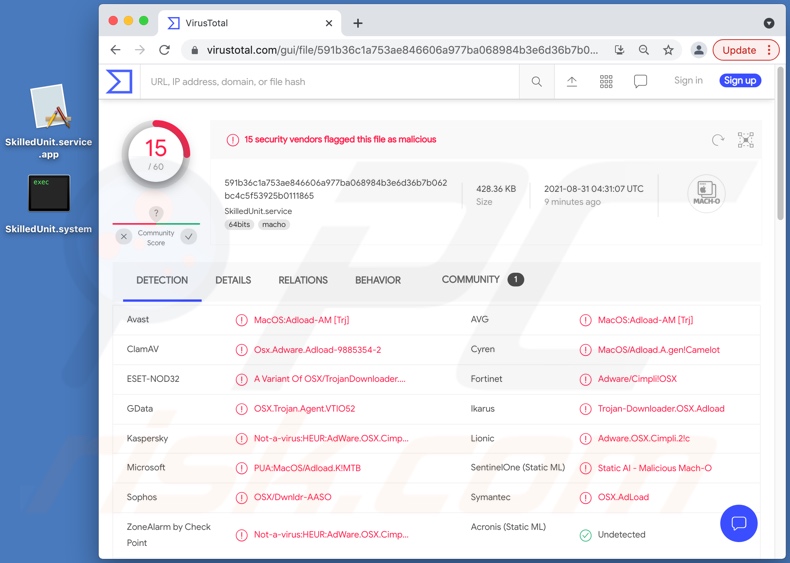Image resolution: width=790 pixels, height=563 pixels.
Task: Click Ikarus result Trojan-Downloader.OSX.Adload
Action: (661, 409)
